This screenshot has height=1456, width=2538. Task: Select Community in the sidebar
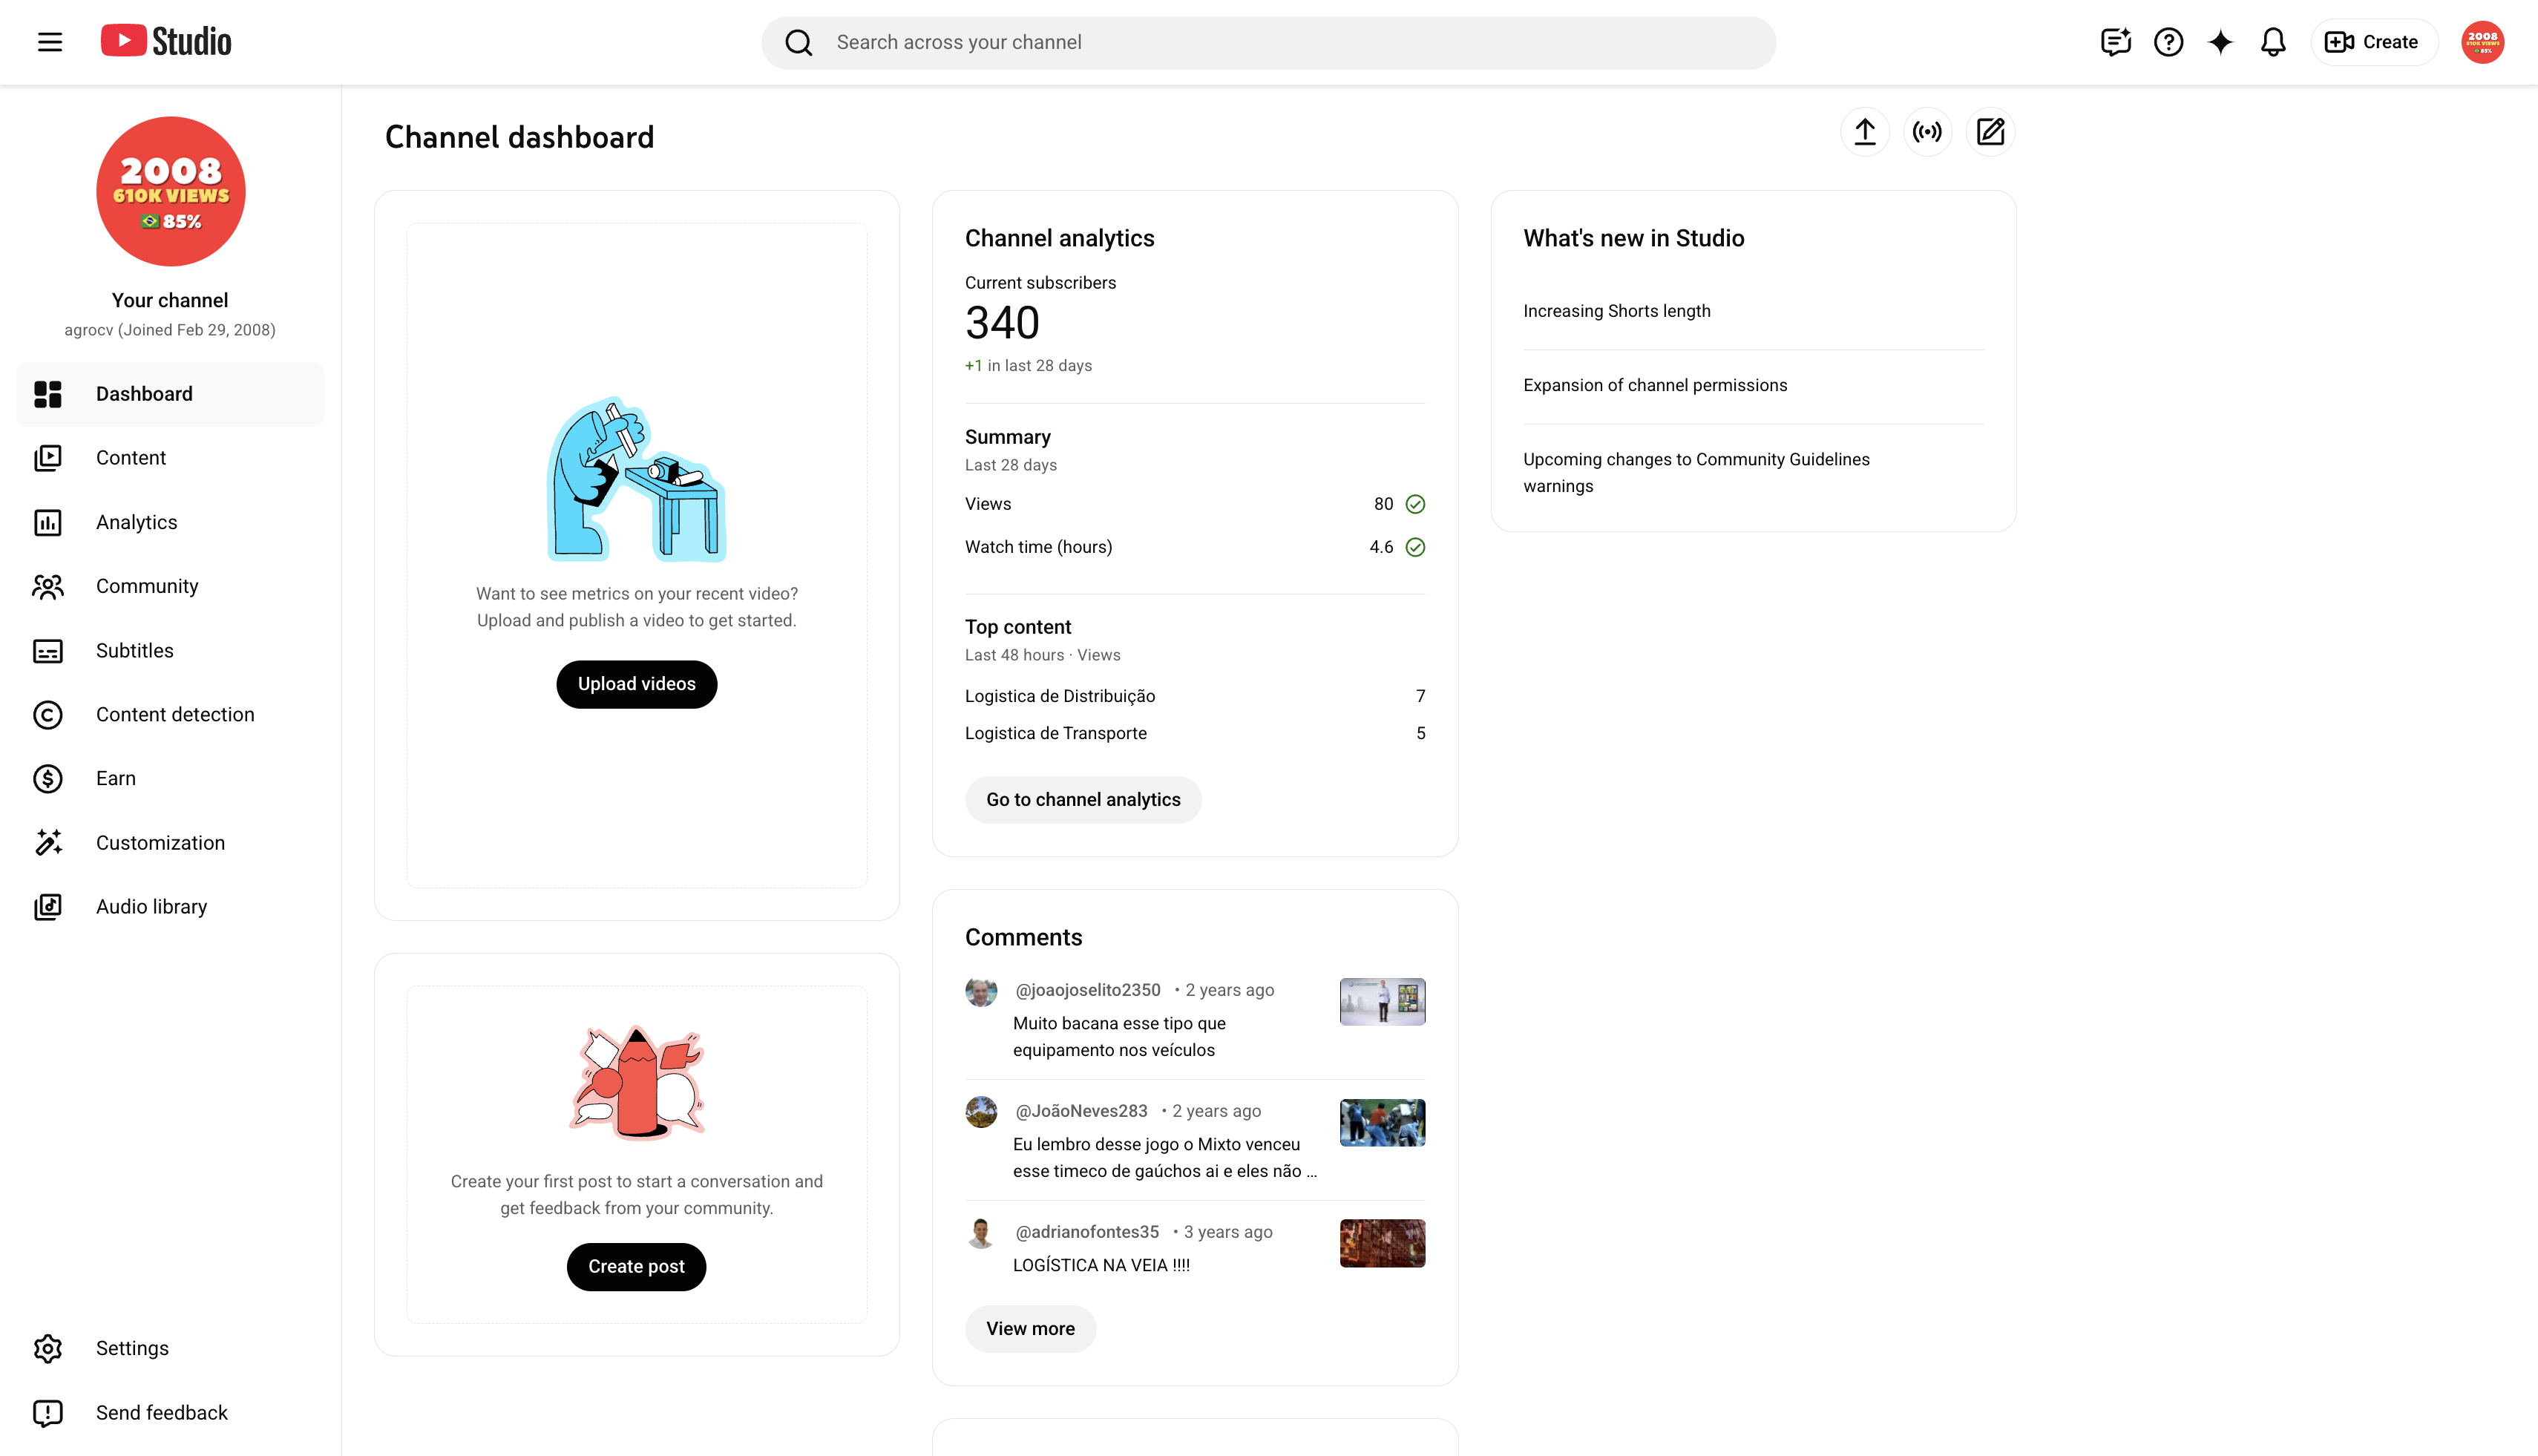(x=170, y=586)
